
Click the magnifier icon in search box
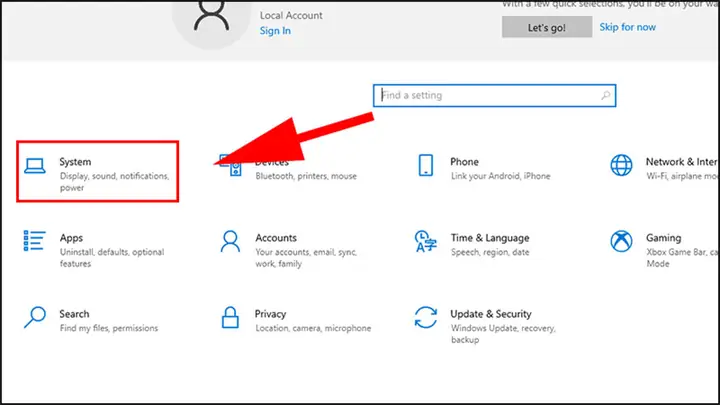[x=606, y=96]
